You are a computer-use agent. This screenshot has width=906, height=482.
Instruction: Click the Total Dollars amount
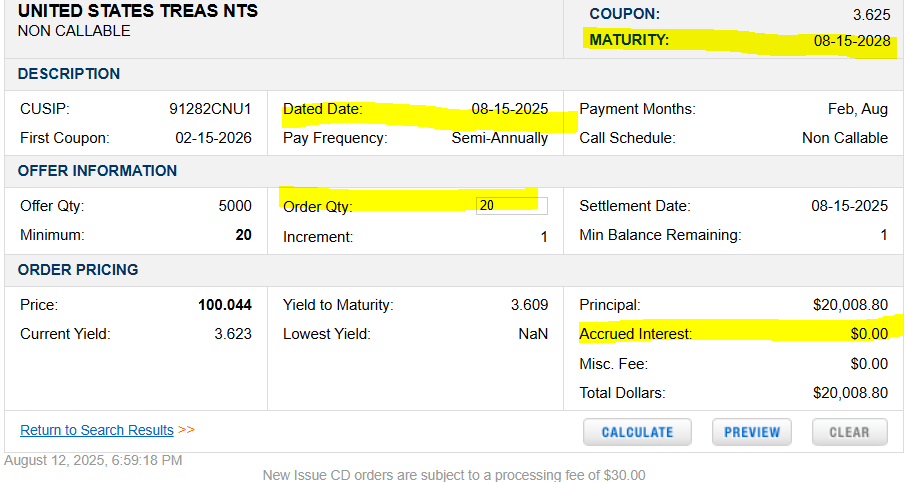[x=850, y=393]
